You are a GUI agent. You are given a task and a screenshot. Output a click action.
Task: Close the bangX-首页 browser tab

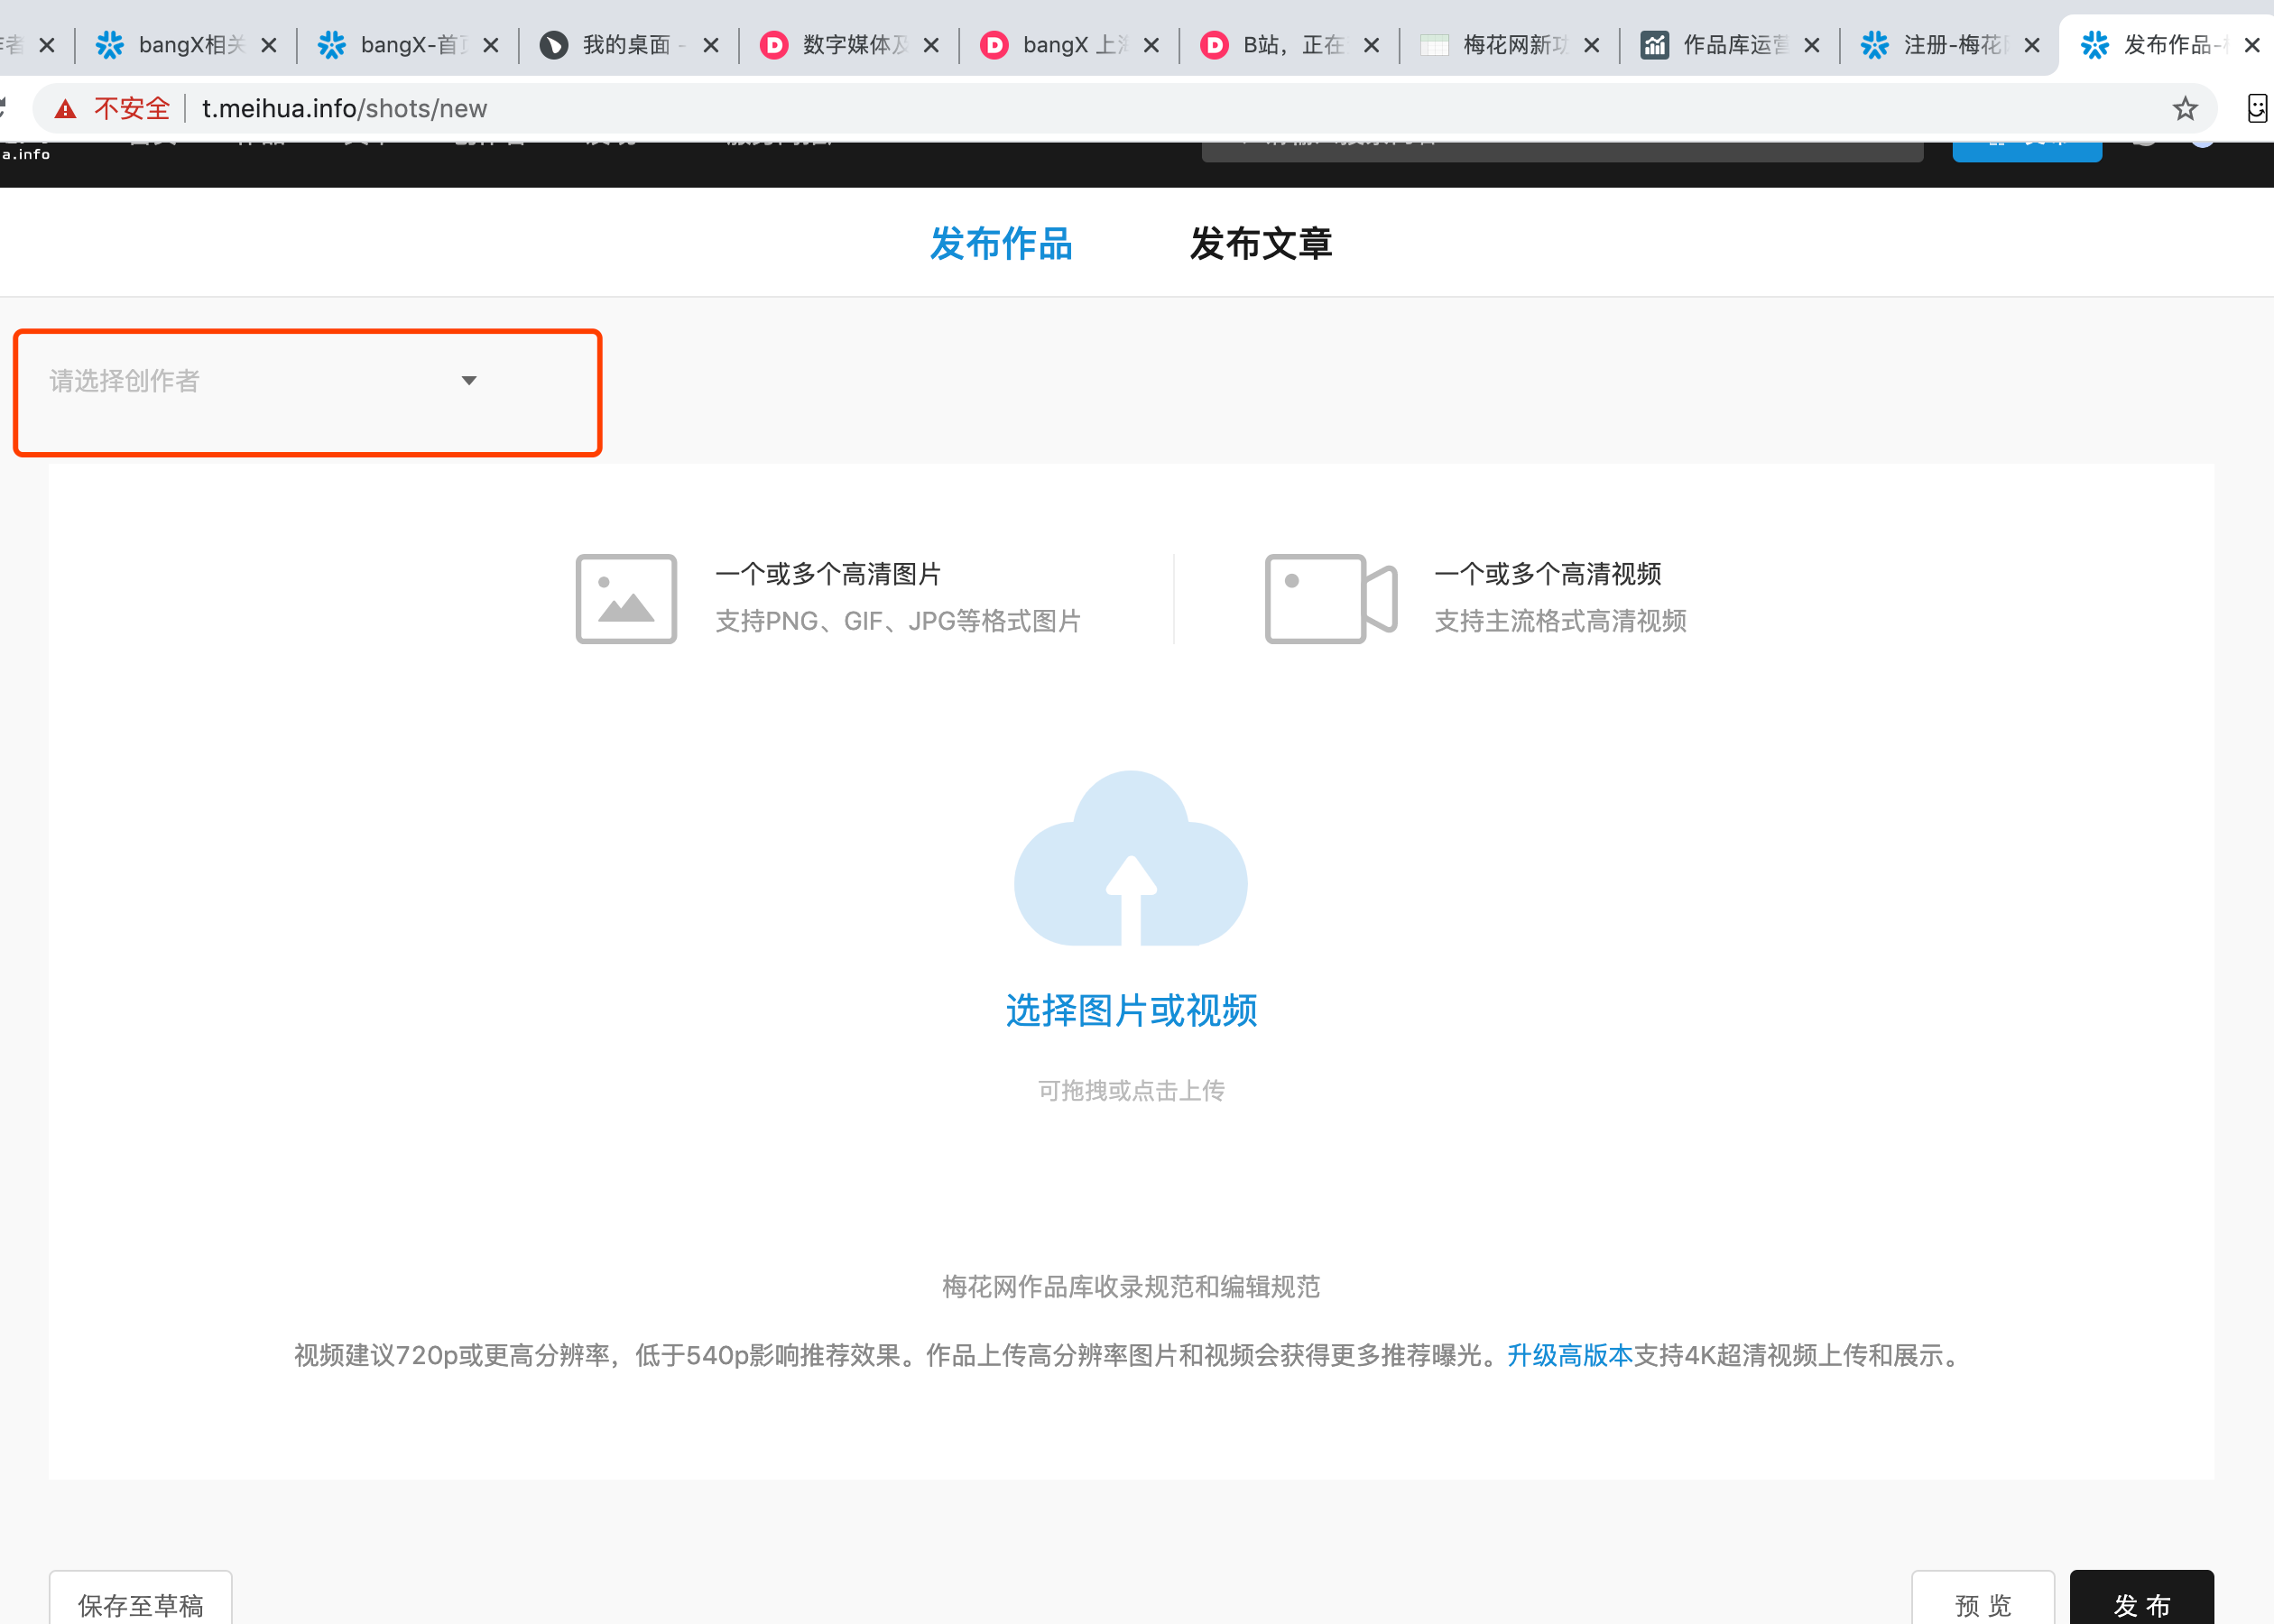[x=491, y=45]
